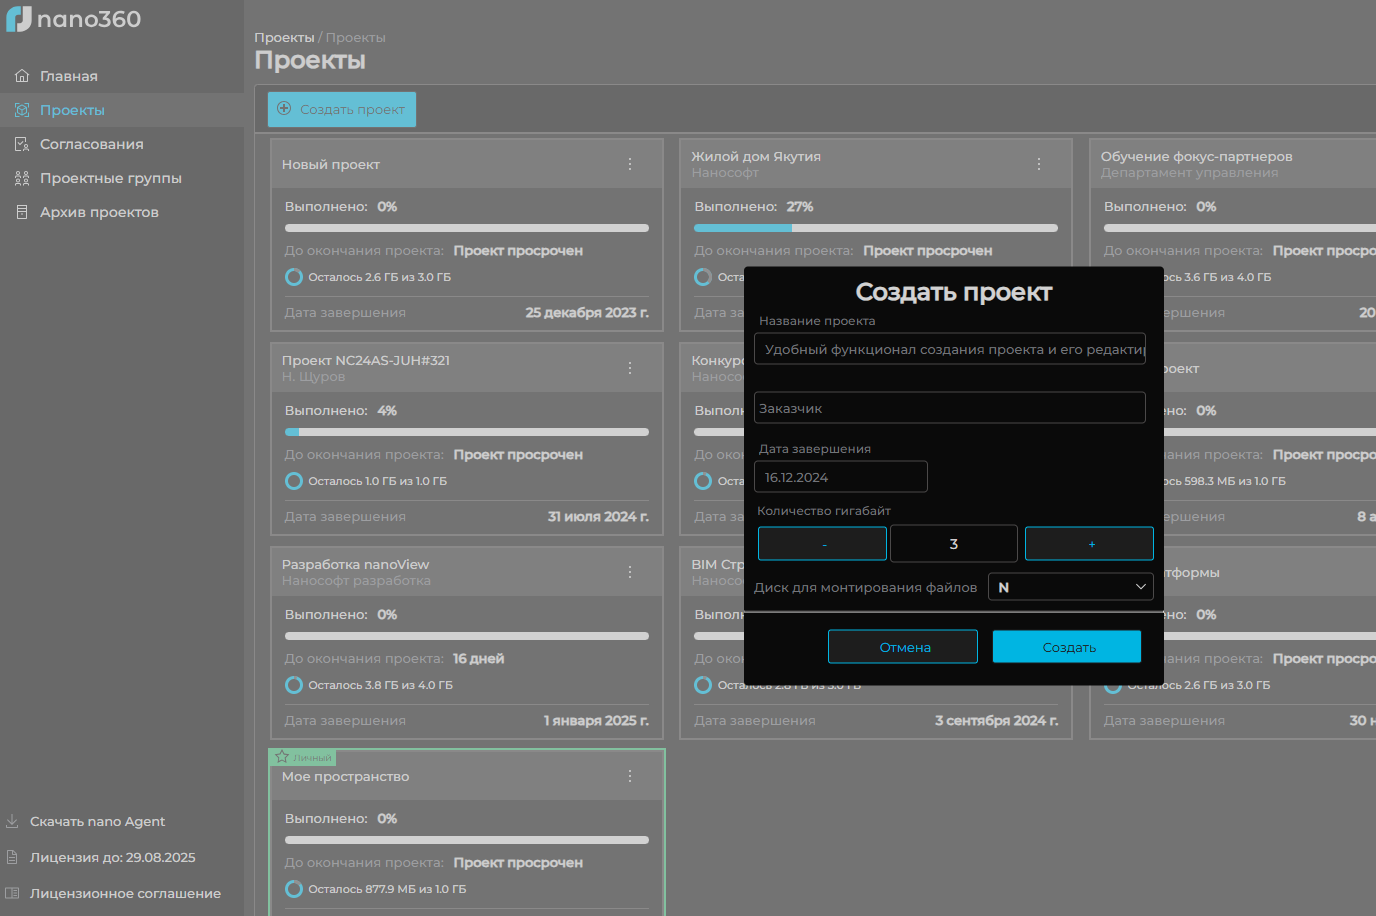Click the Скачать nano Agent download icon
Image resolution: width=1376 pixels, height=916 pixels.
(13, 821)
